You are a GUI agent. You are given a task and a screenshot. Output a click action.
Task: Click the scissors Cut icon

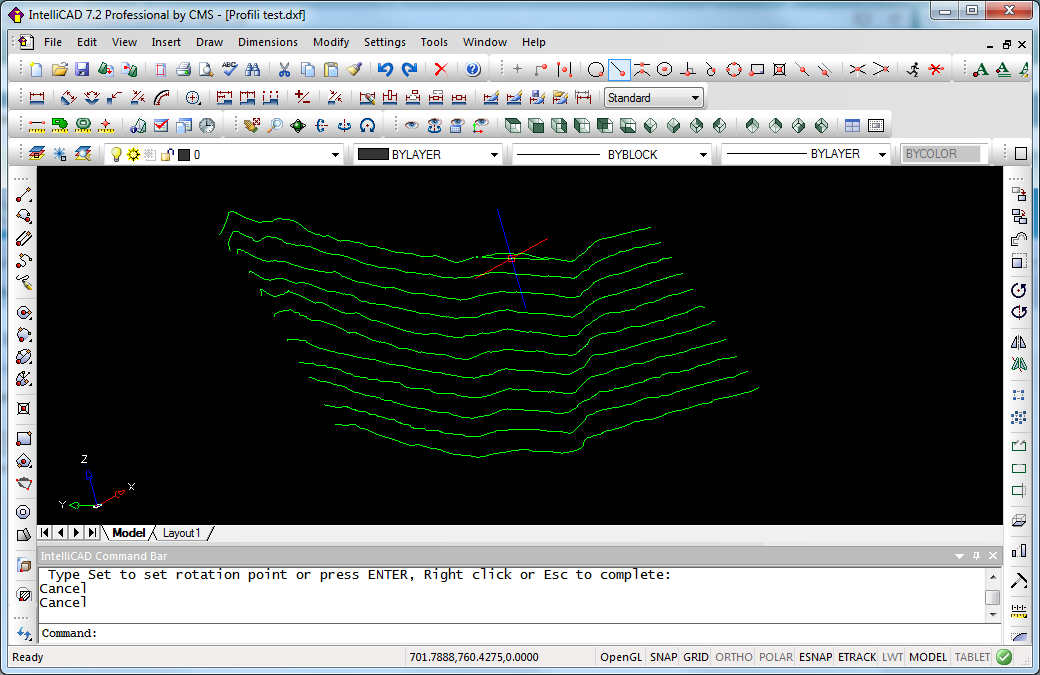click(x=284, y=69)
